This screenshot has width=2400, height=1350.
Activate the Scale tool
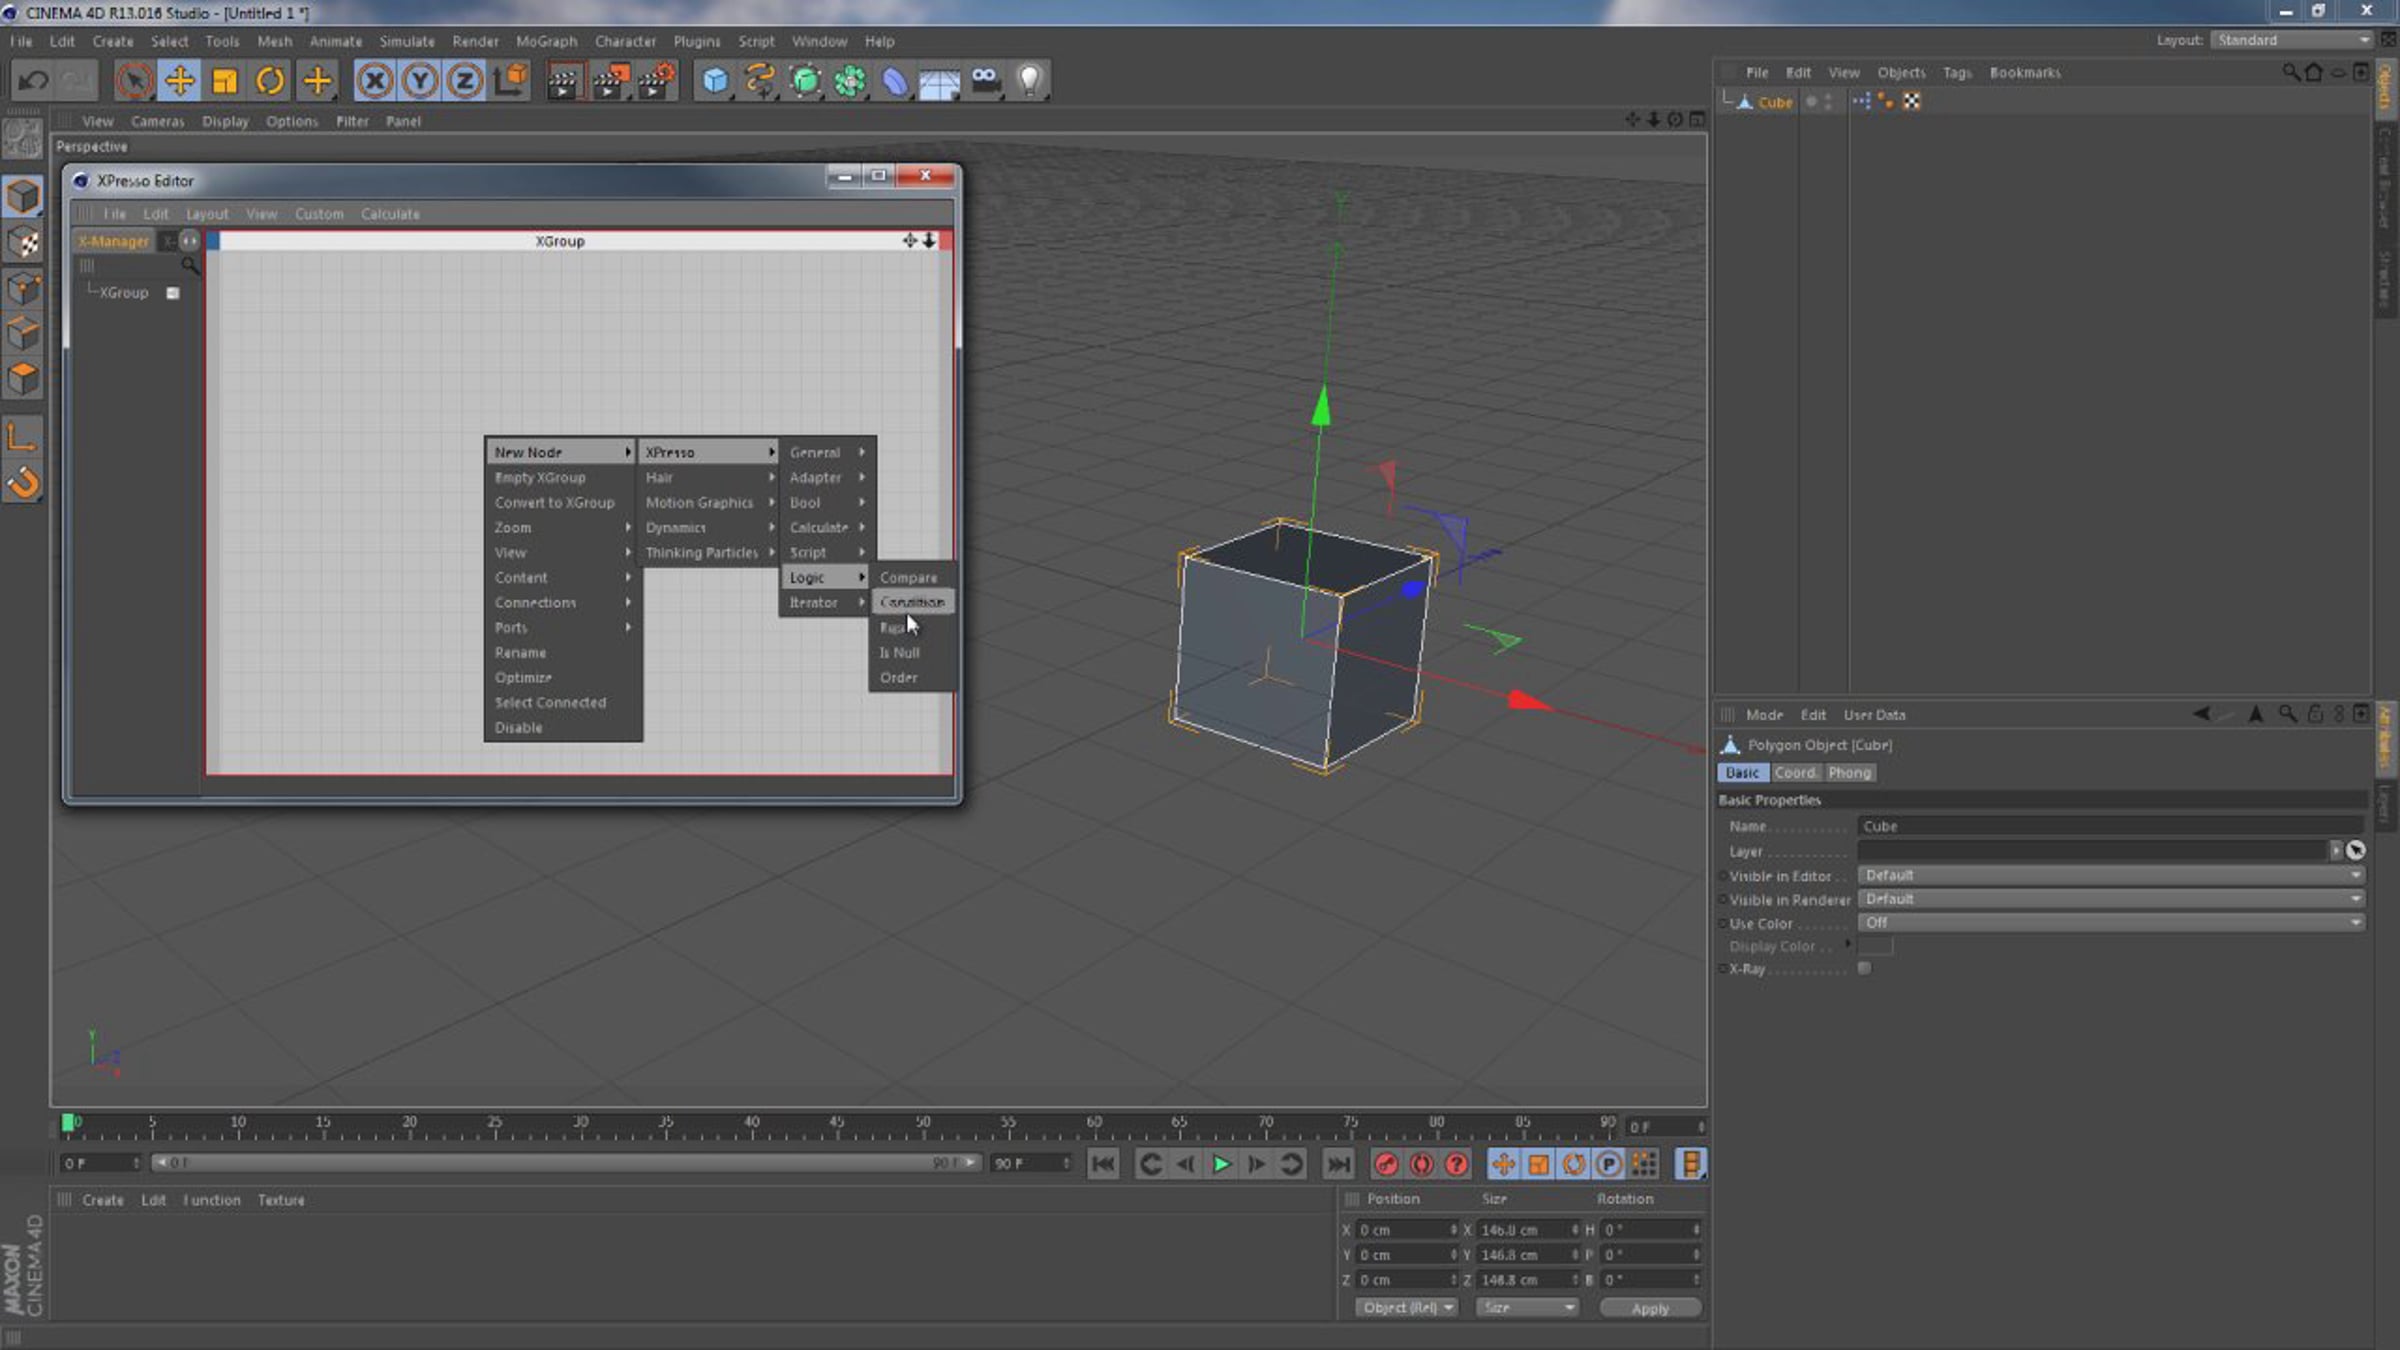tap(225, 80)
